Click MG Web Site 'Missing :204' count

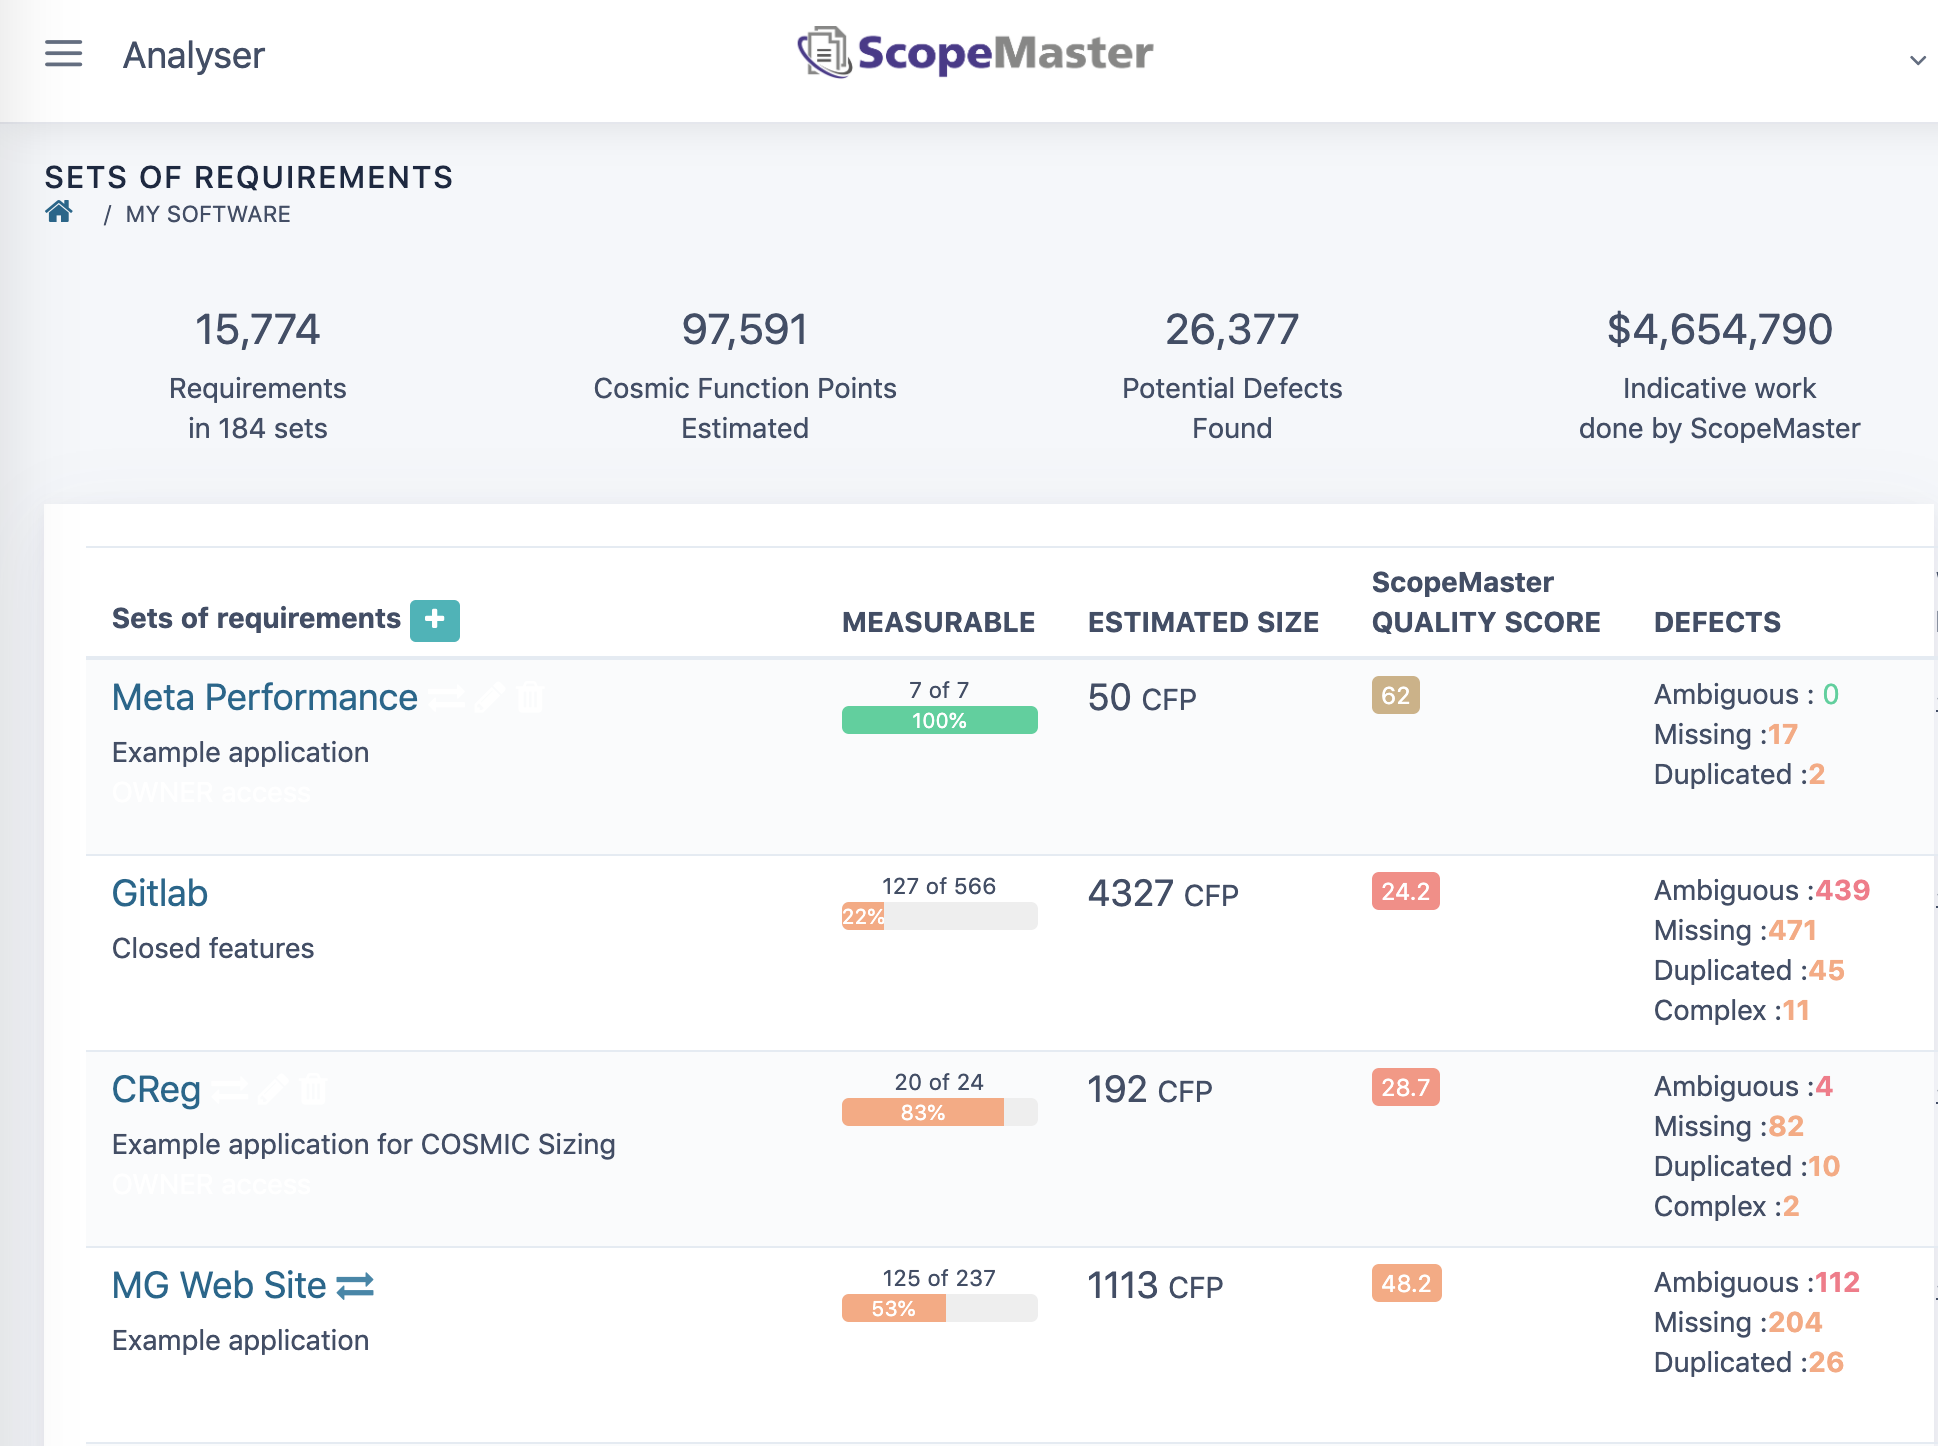pyautogui.click(x=1738, y=1322)
